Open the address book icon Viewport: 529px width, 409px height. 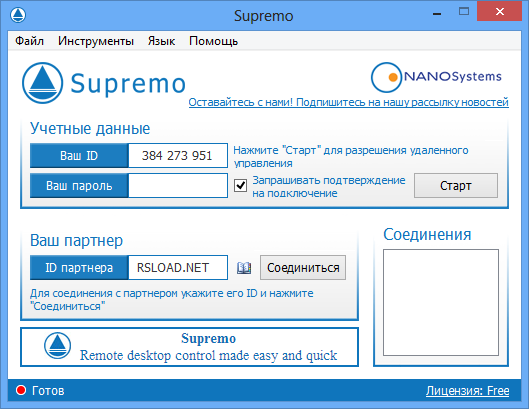[244, 268]
